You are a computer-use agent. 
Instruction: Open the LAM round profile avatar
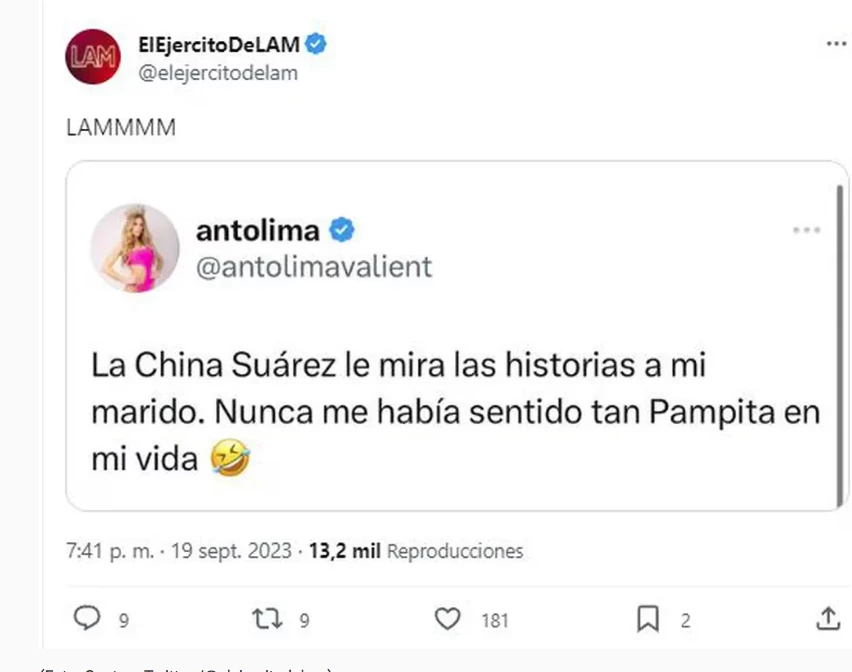pyautogui.click(x=93, y=56)
